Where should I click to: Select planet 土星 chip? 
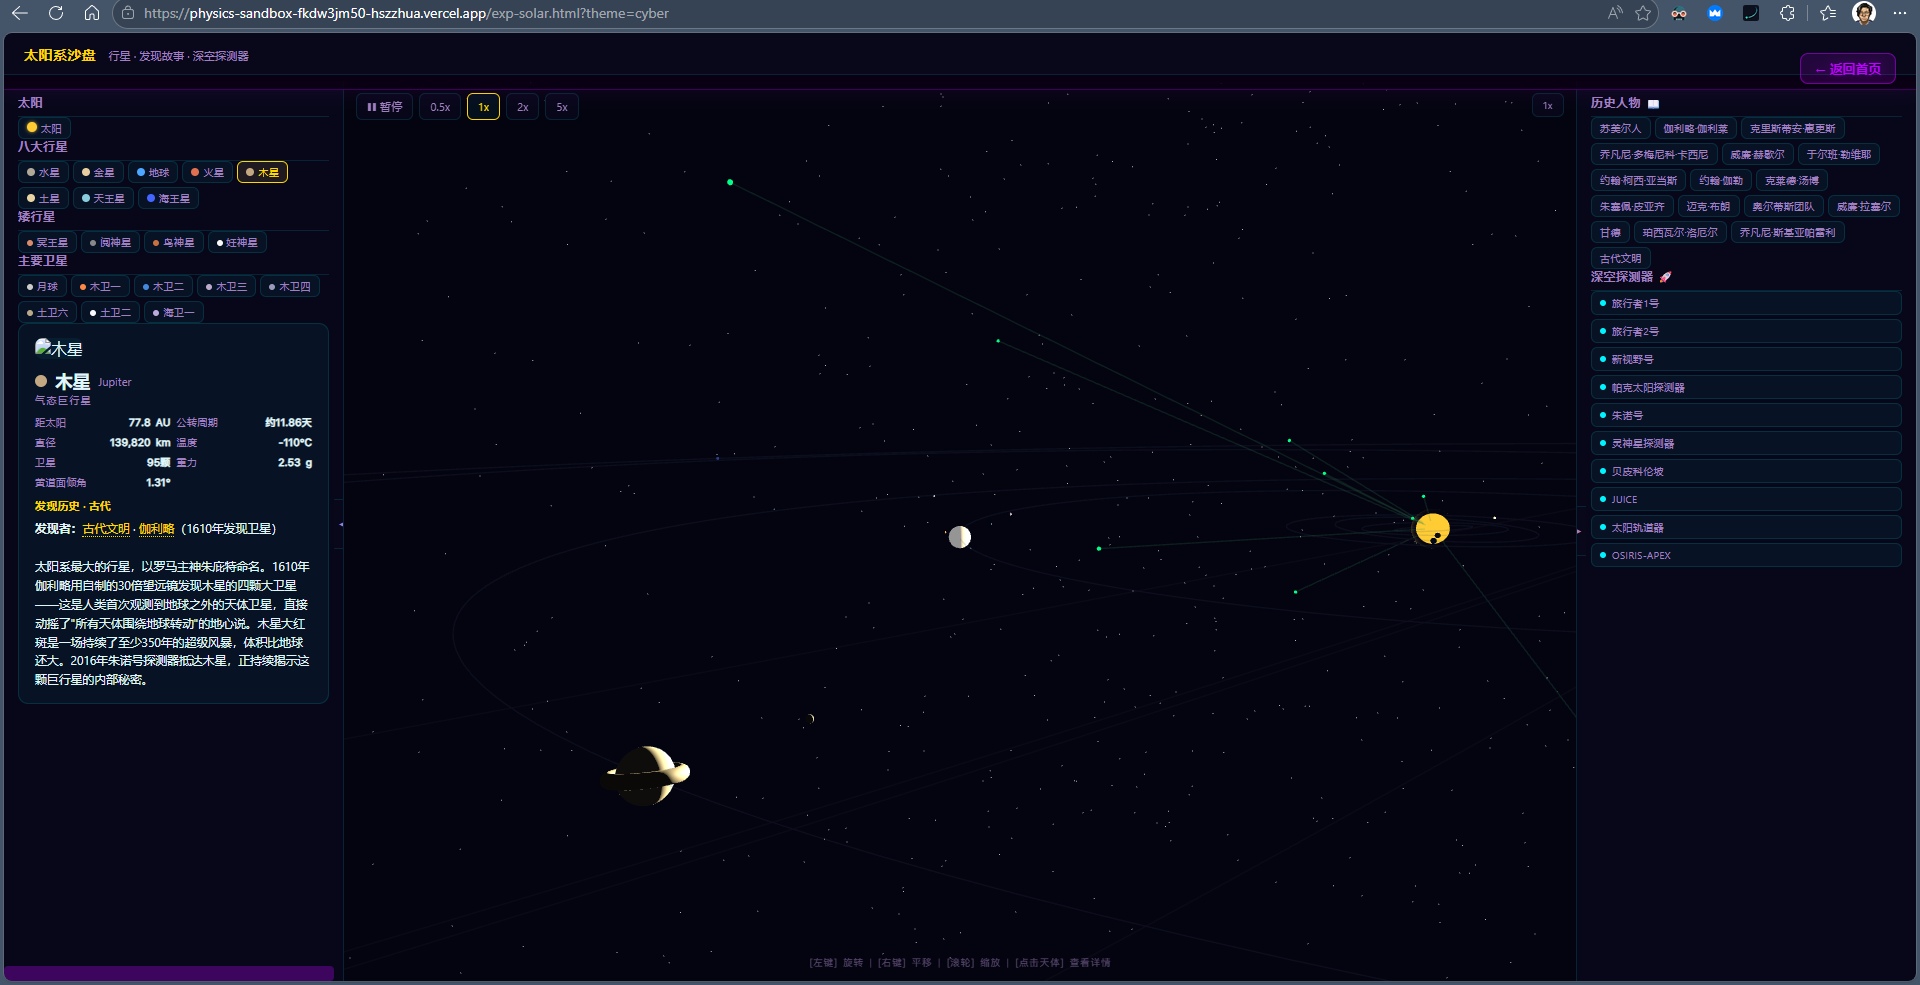[x=44, y=198]
